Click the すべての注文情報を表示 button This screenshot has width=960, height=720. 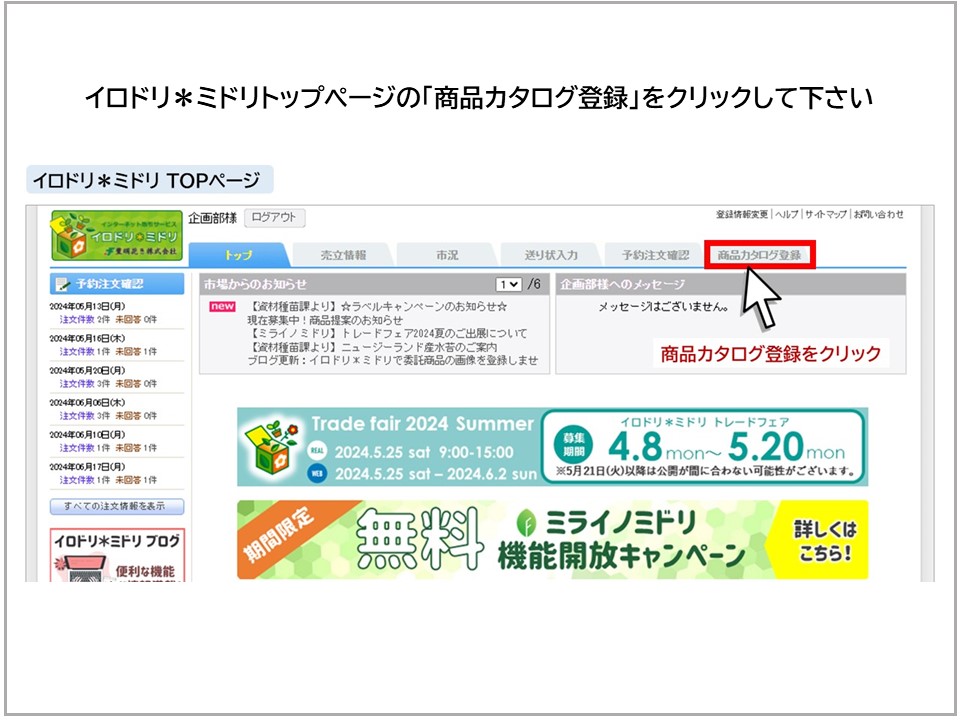117,506
